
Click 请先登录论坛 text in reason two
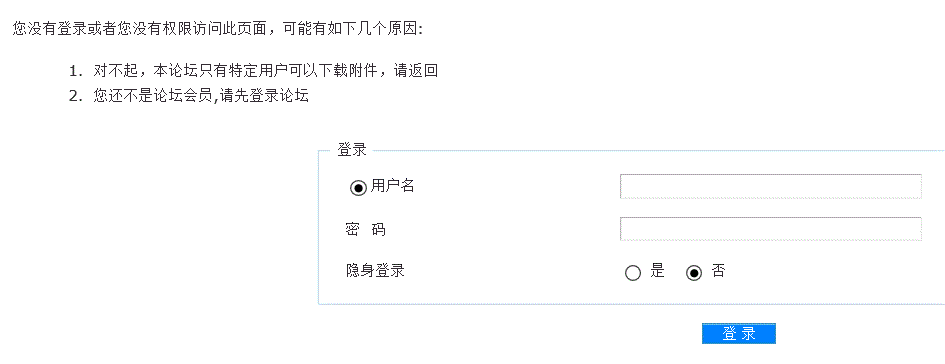tap(264, 96)
